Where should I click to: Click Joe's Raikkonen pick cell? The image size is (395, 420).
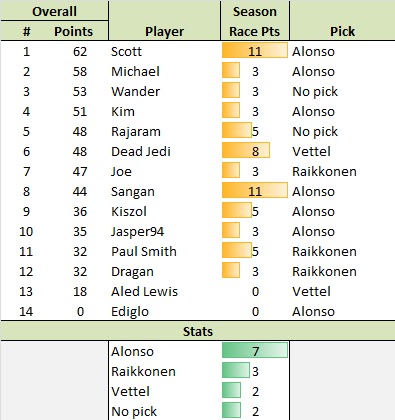pos(342,171)
